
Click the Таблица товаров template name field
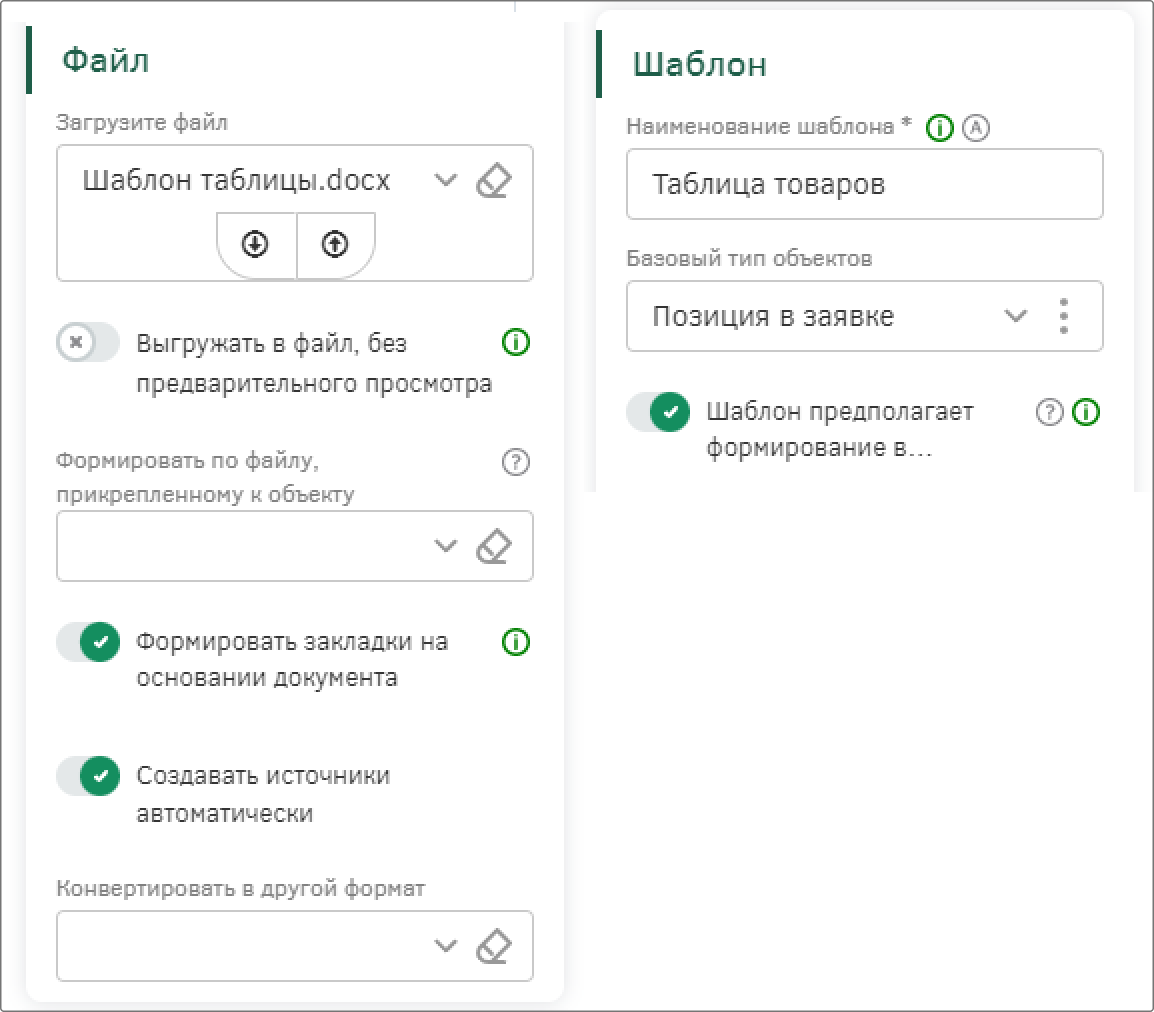point(865,184)
